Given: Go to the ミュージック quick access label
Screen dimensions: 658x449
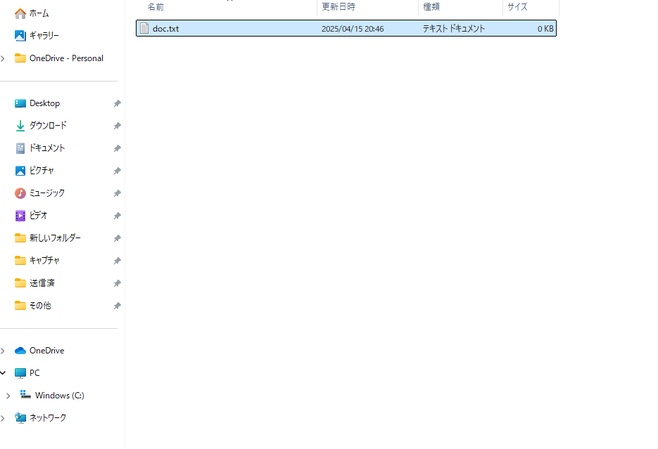Looking at the screenshot, I should click(47, 193).
